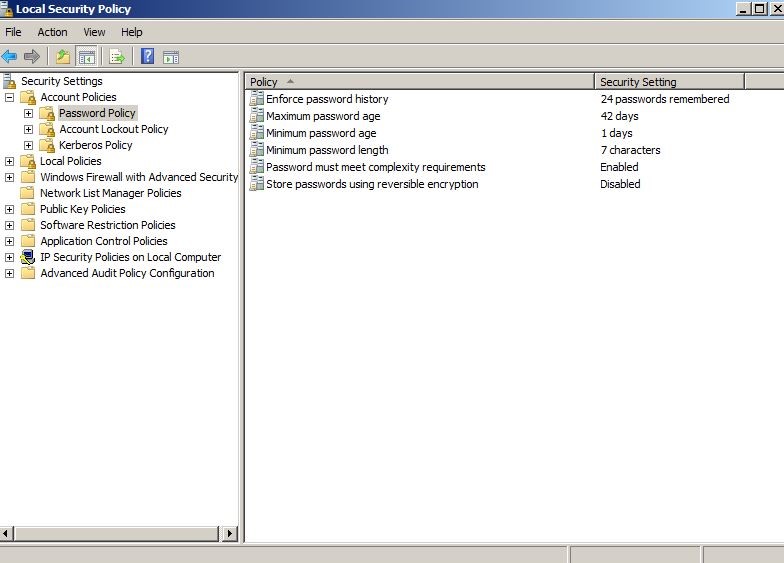Click the Forward arrow toolbar icon

[x=32, y=56]
